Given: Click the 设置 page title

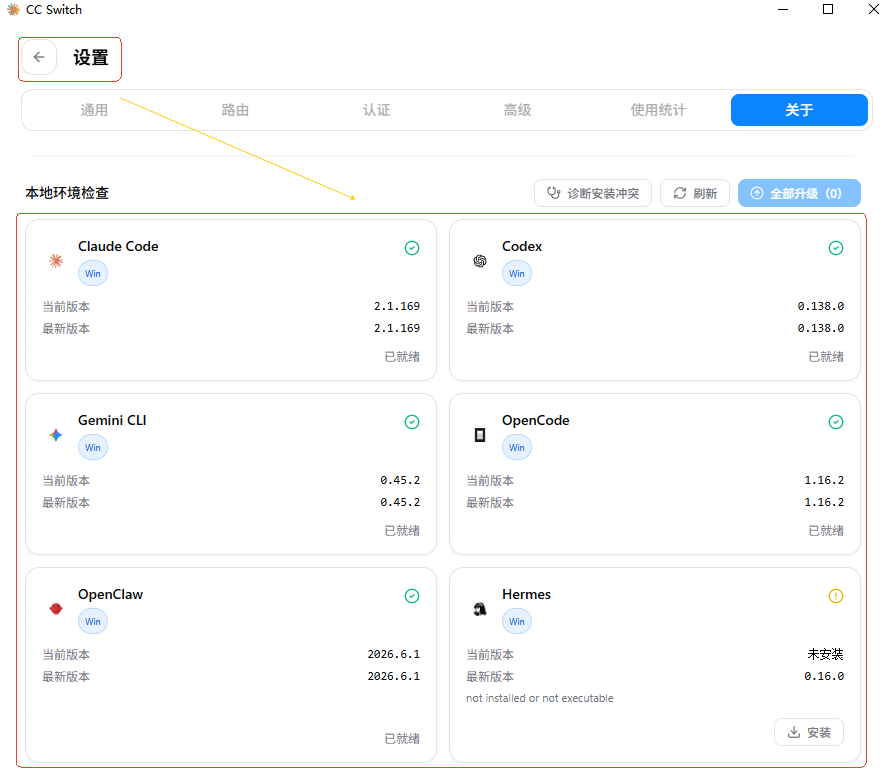Looking at the screenshot, I should click(x=91, y=58).
